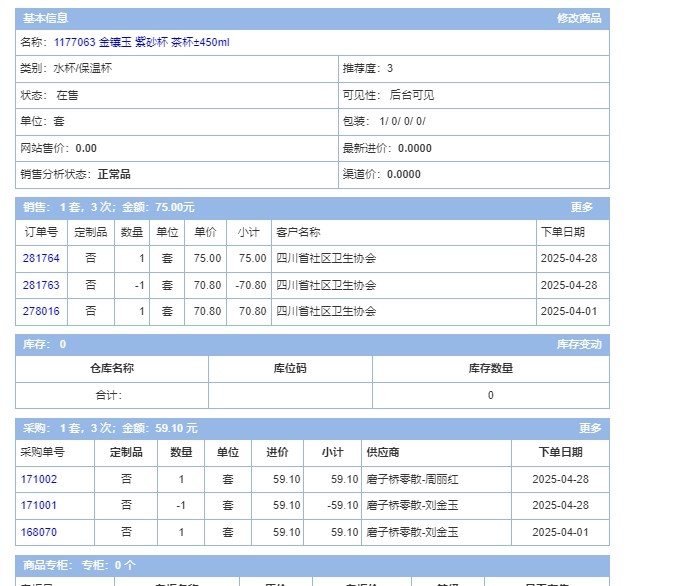Select the 销售分析状态 value 正常品
This screenshot has height=586, width=673.
(114, 174)
